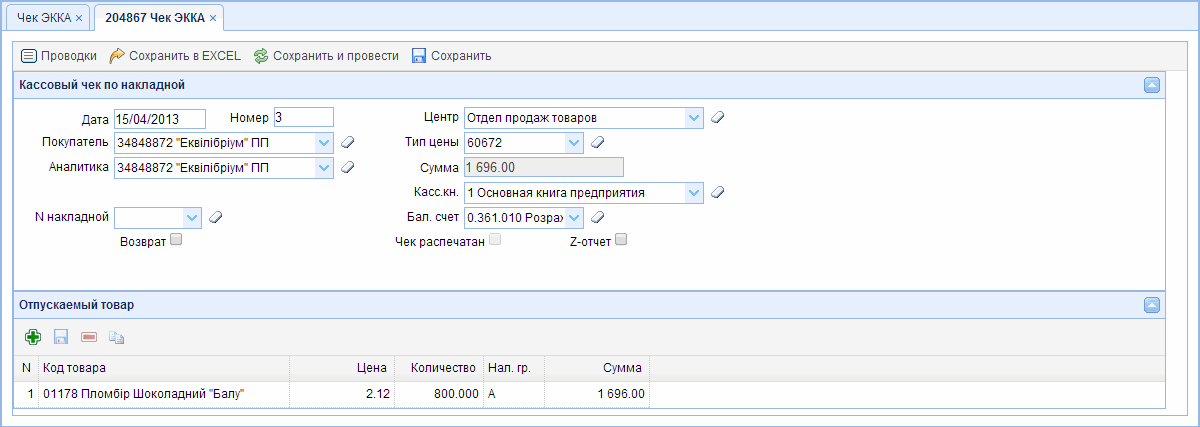Click the Аналитика combo box text field

point(214,168)
